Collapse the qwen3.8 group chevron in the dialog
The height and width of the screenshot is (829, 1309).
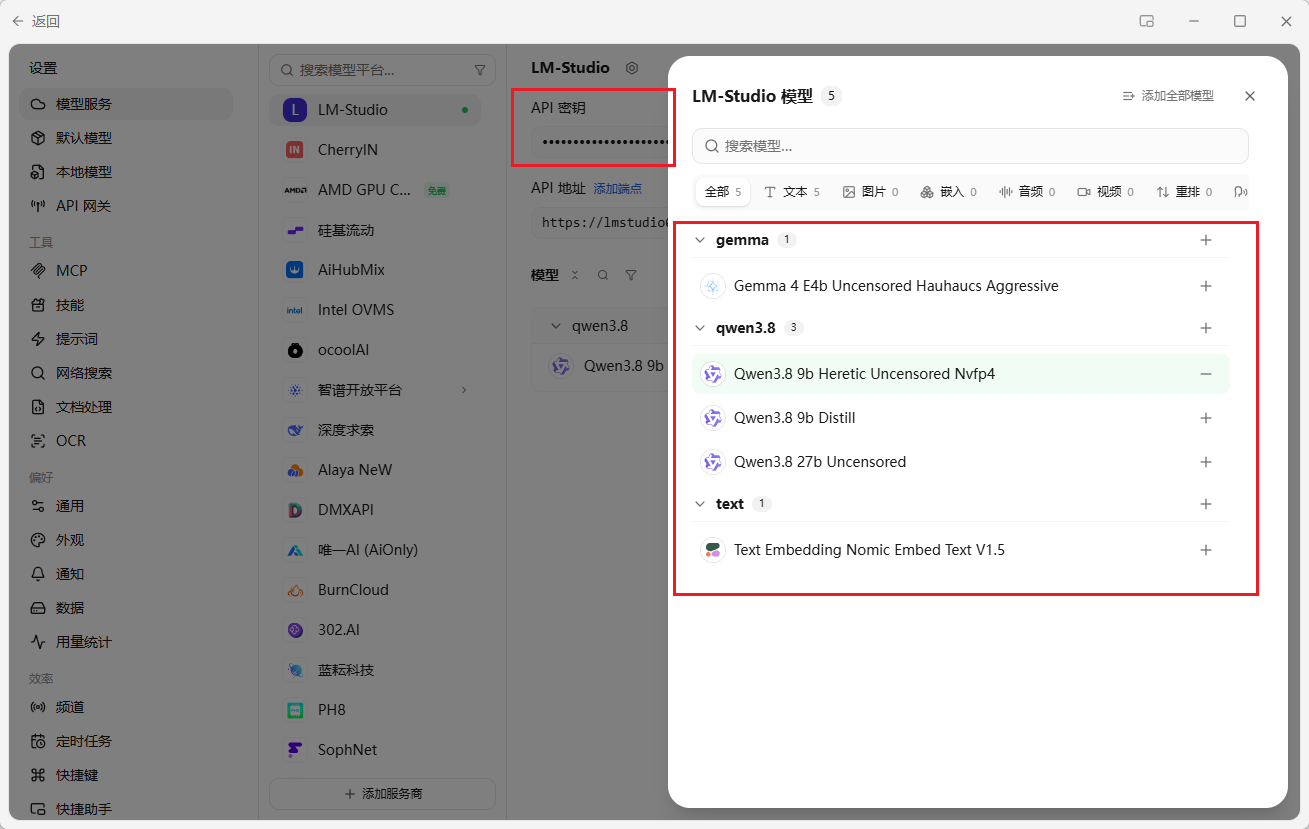(700, 328)
